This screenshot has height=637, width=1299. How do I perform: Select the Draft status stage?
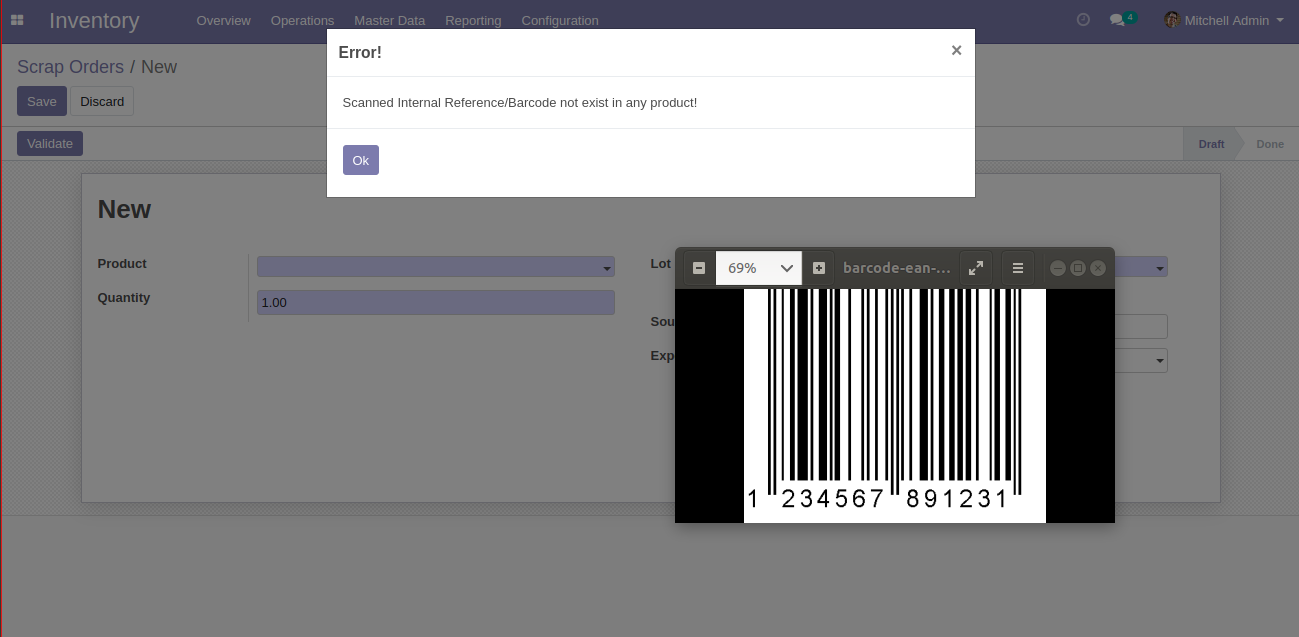[x=1211, y=144]
